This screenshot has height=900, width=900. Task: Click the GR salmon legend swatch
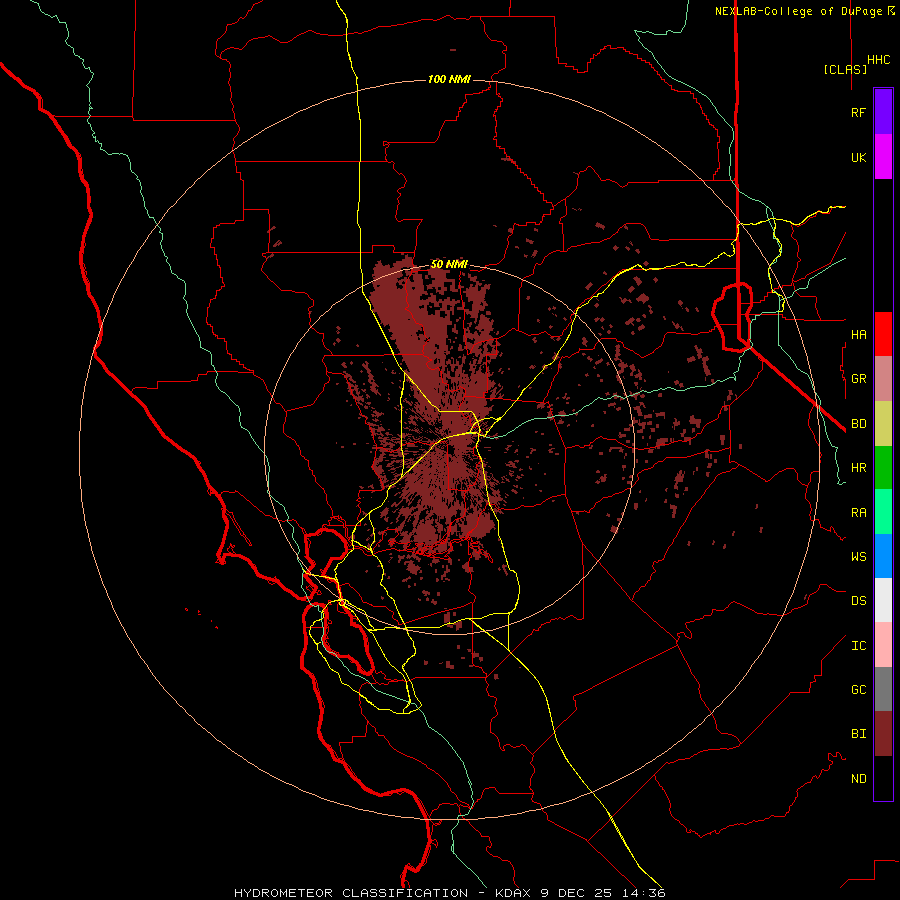click(x=883, y=379)
